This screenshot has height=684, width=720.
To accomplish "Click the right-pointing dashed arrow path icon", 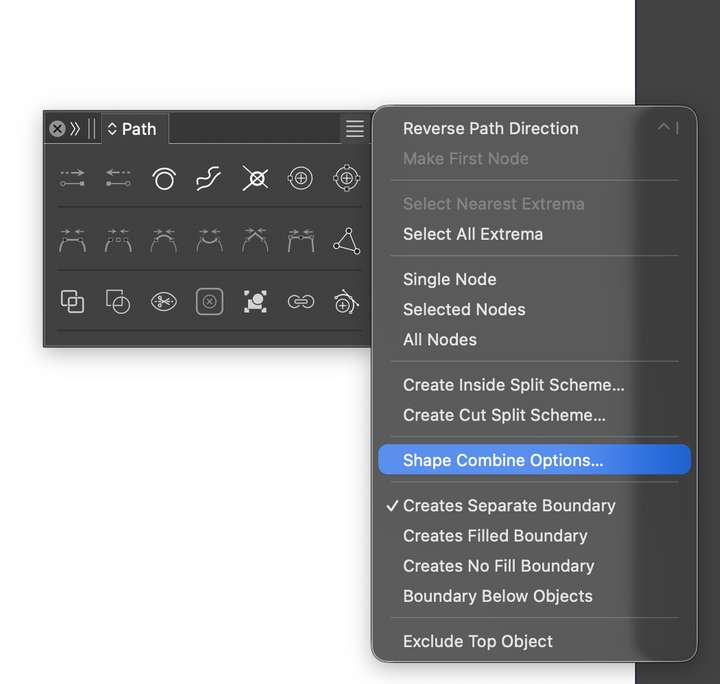I will (x=72, y=179).
